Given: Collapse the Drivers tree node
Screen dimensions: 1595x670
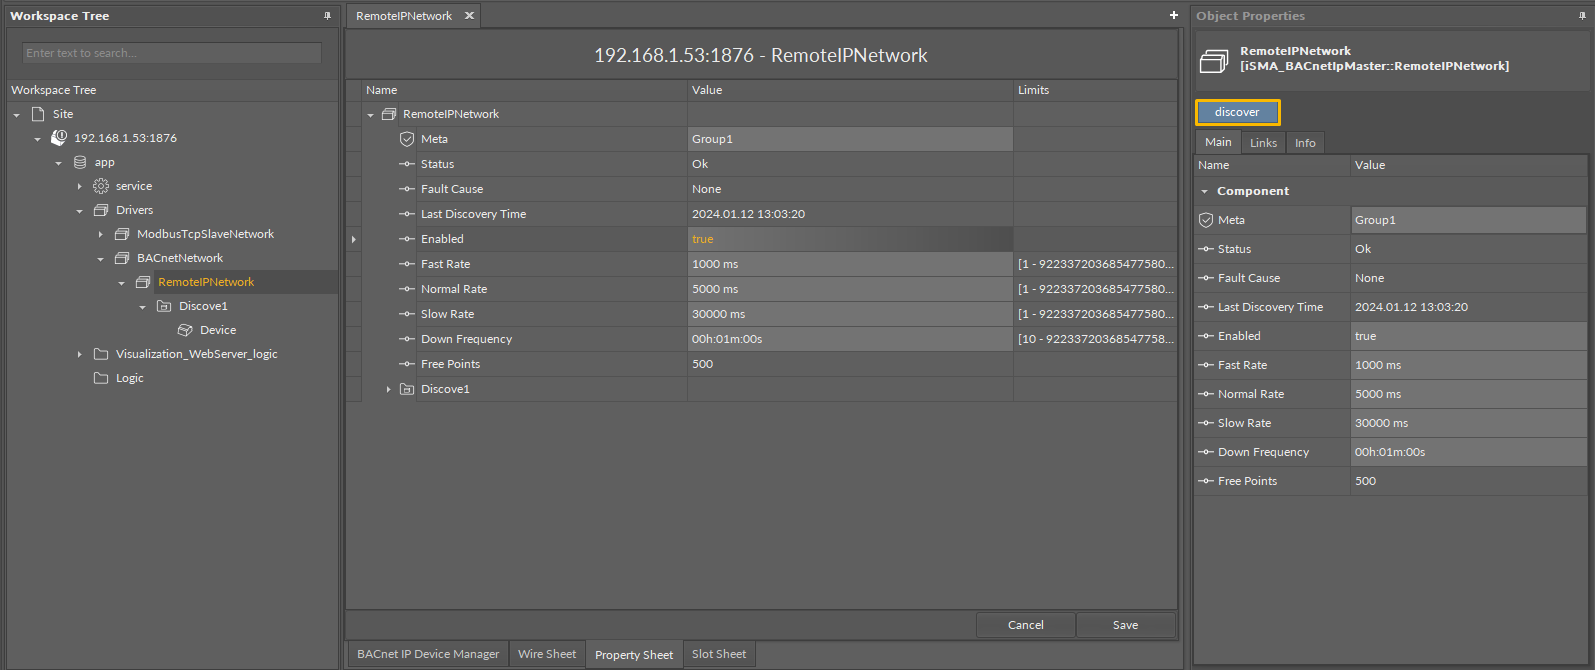Looking at the screenshot, I should [x=80, y=211].
